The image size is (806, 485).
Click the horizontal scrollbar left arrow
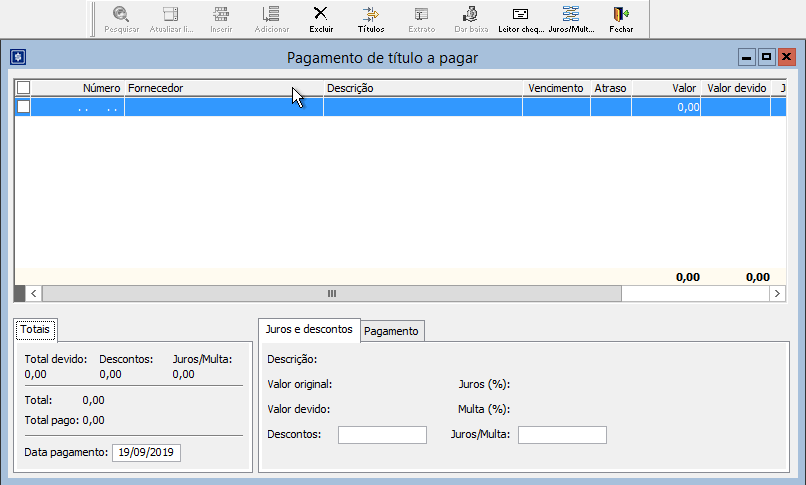(x=33, y=294)
